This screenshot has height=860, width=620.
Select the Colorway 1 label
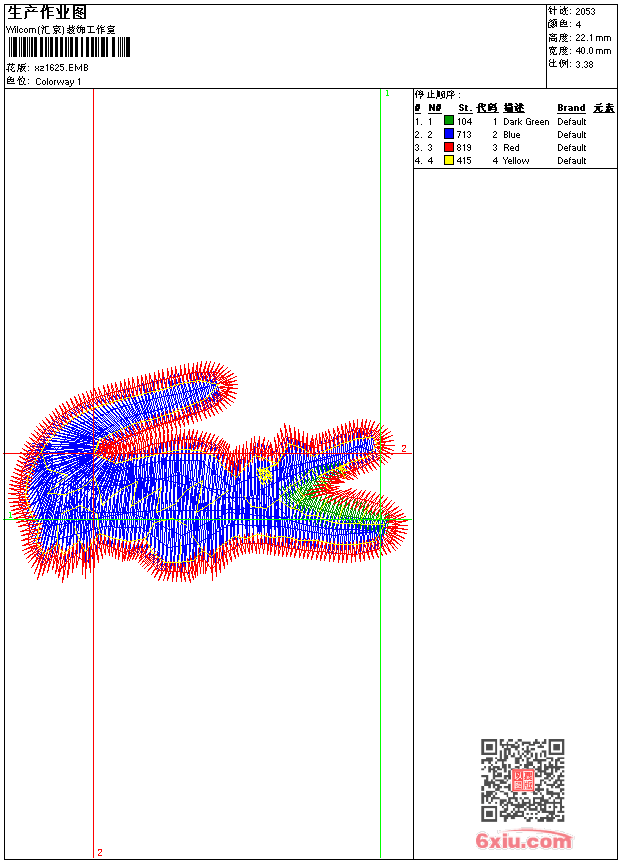tap(58, 82)
